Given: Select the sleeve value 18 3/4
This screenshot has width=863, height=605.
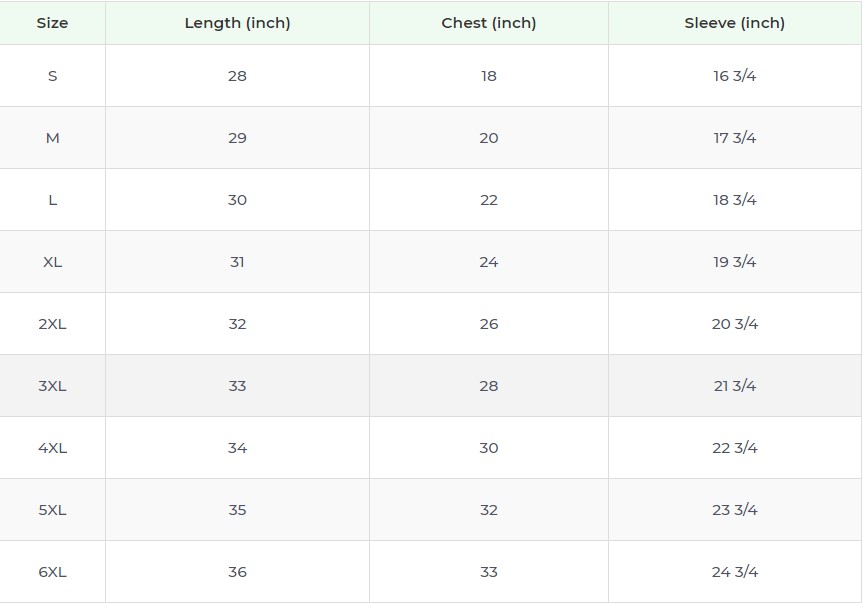Looking at the screenshot, I should click(x=735, y=200).
